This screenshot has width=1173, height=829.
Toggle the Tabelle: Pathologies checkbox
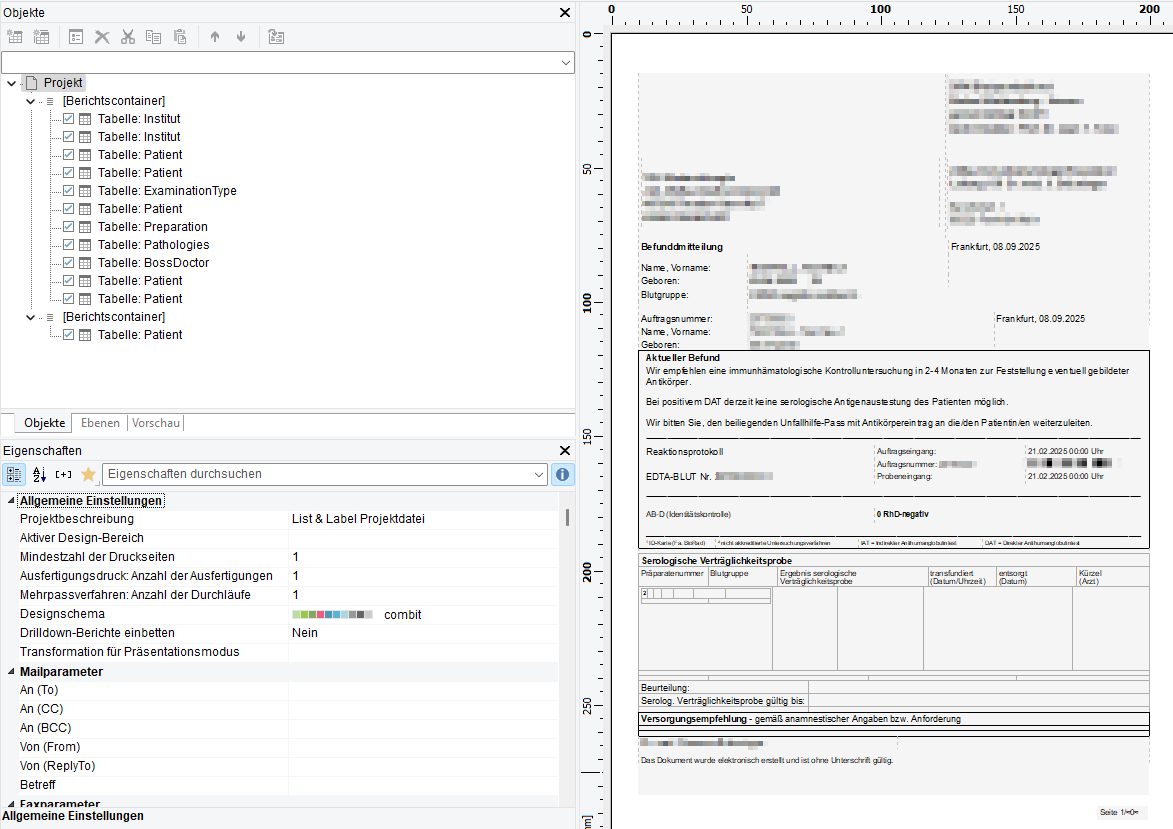pyautogui.click(x=69, y=245)
